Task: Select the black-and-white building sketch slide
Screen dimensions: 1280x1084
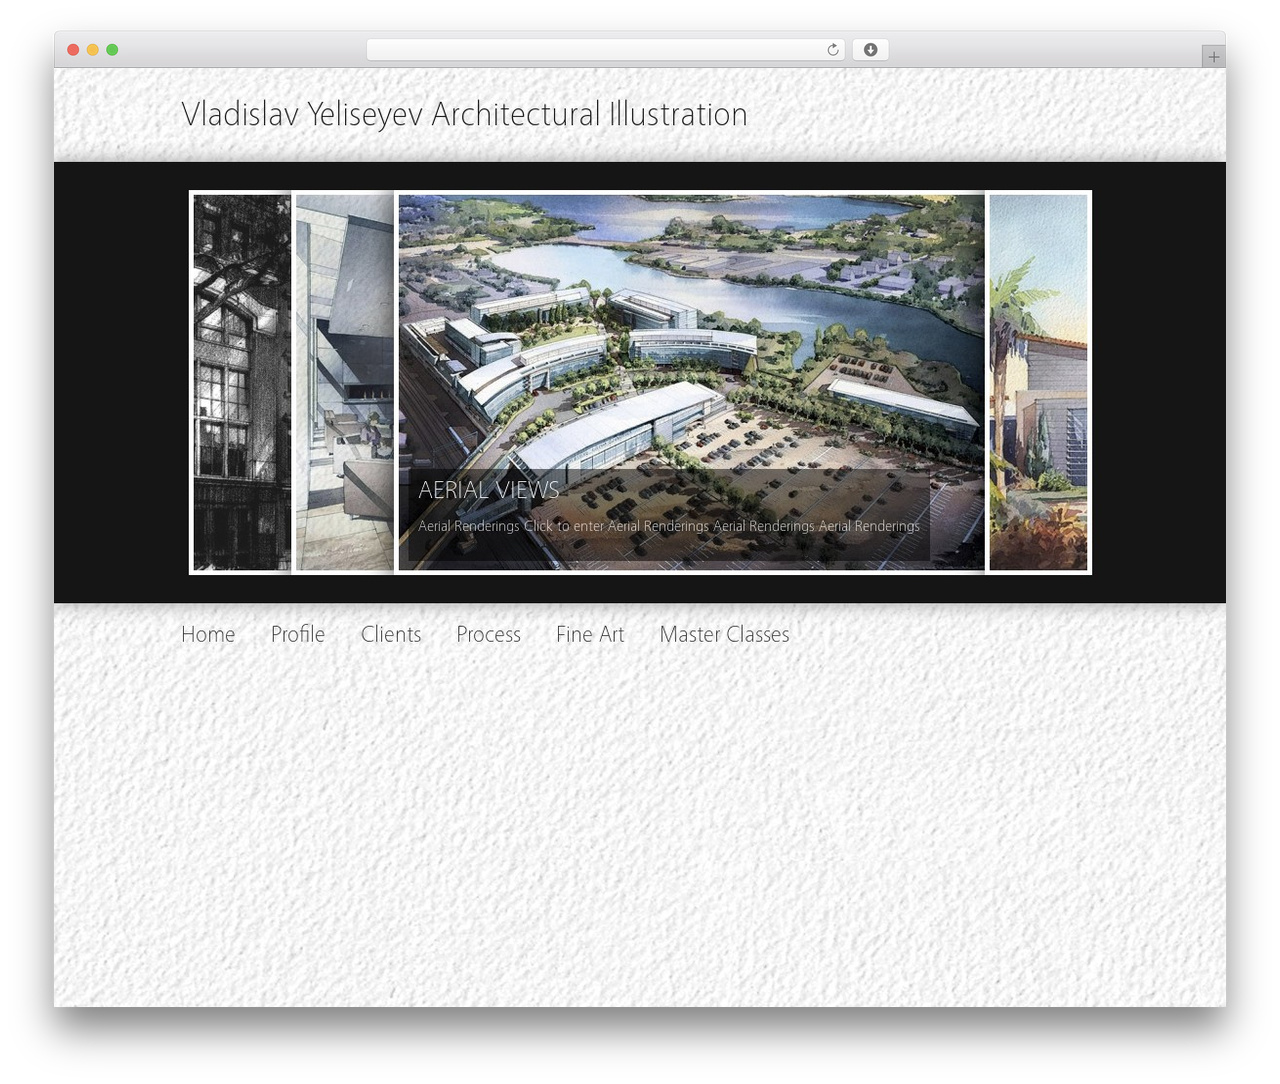Action: pyautogui.click(x=242, y=382)
